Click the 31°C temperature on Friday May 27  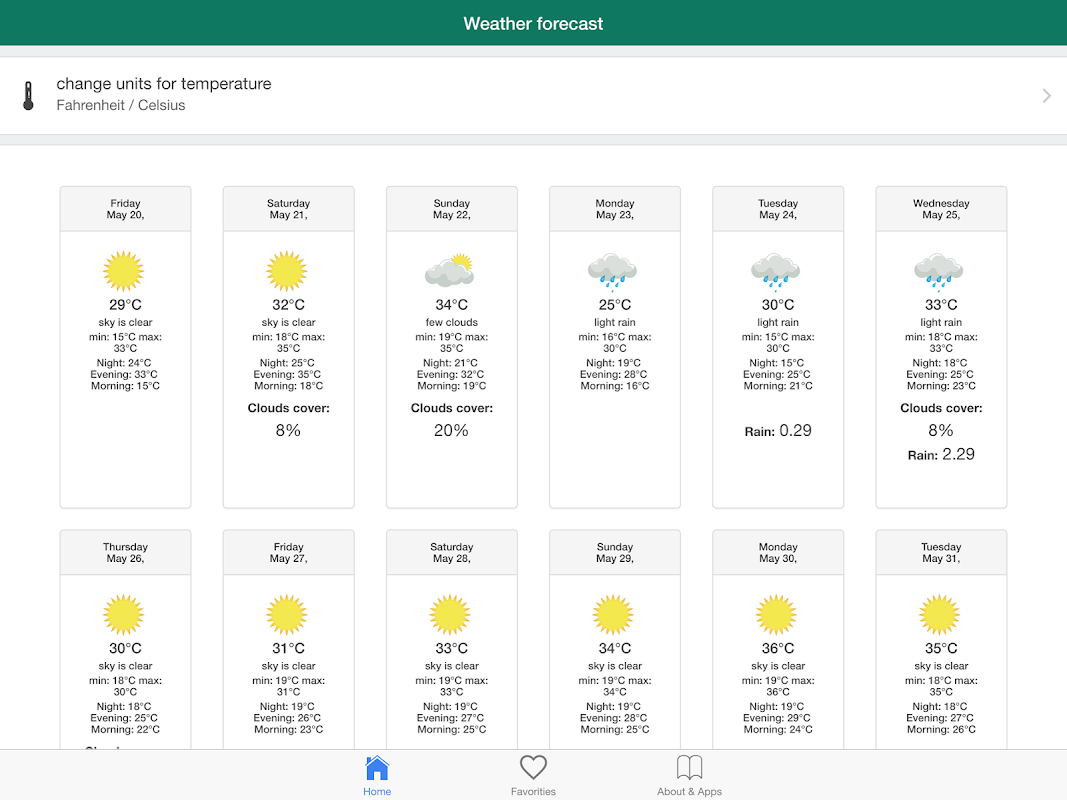coord(289,648)
